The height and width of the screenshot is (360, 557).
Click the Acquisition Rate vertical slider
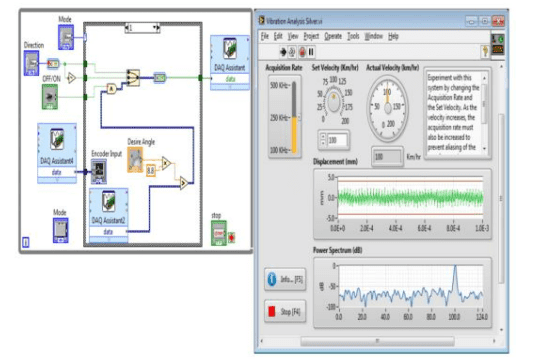(x=294, y=118)
